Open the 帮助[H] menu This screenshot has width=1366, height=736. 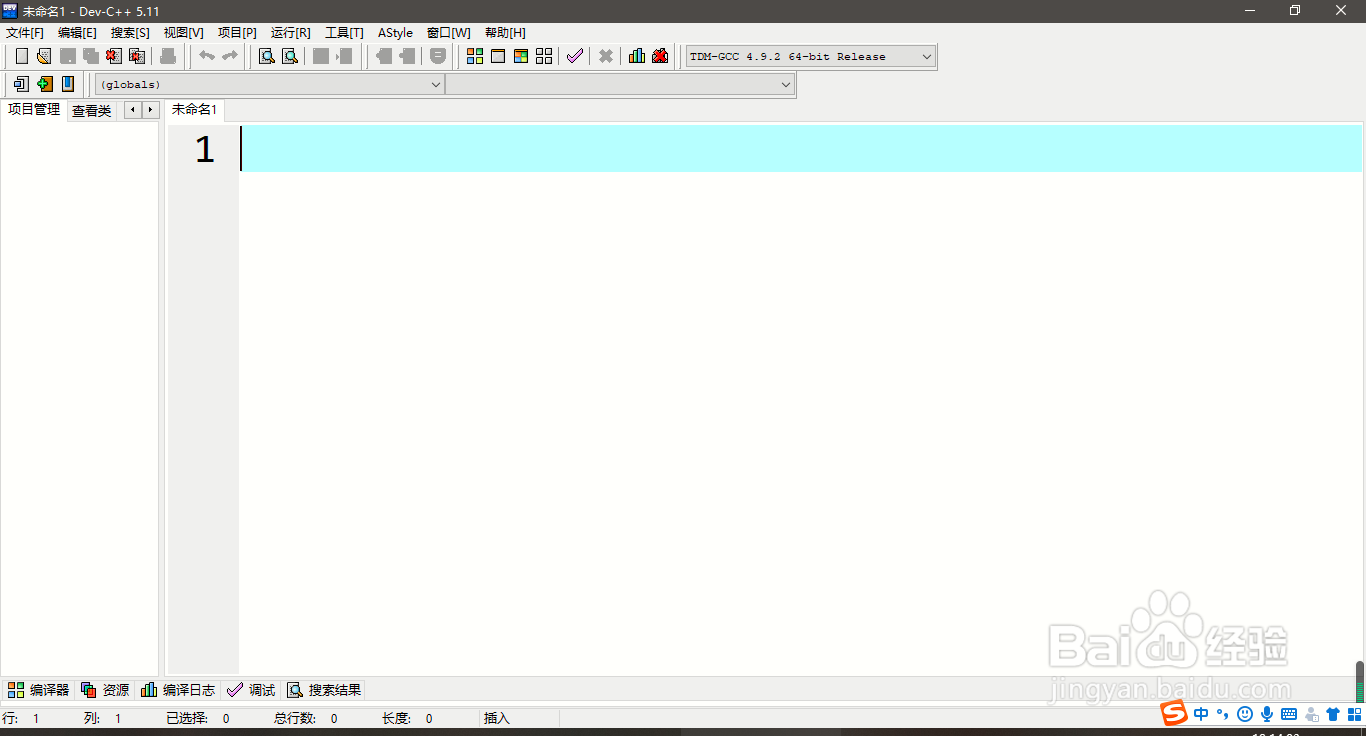point(505,33)
